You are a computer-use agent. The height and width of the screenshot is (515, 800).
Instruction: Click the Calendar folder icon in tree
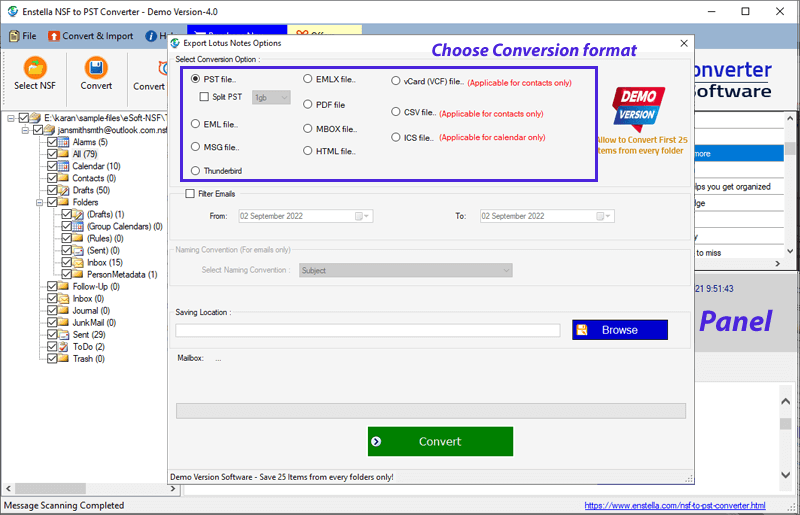pyautogui.click(x=63, y=166)
